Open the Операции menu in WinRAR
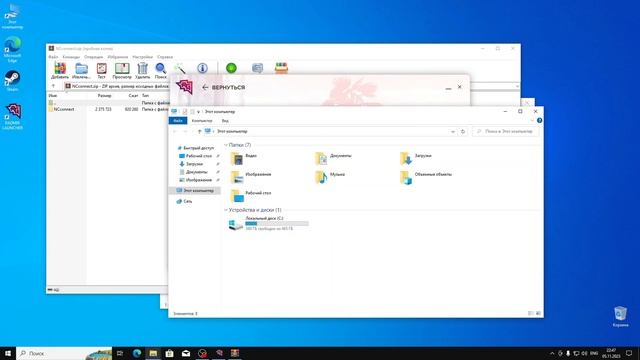Screen dimensions: 640x360 [x=93, y=57]
